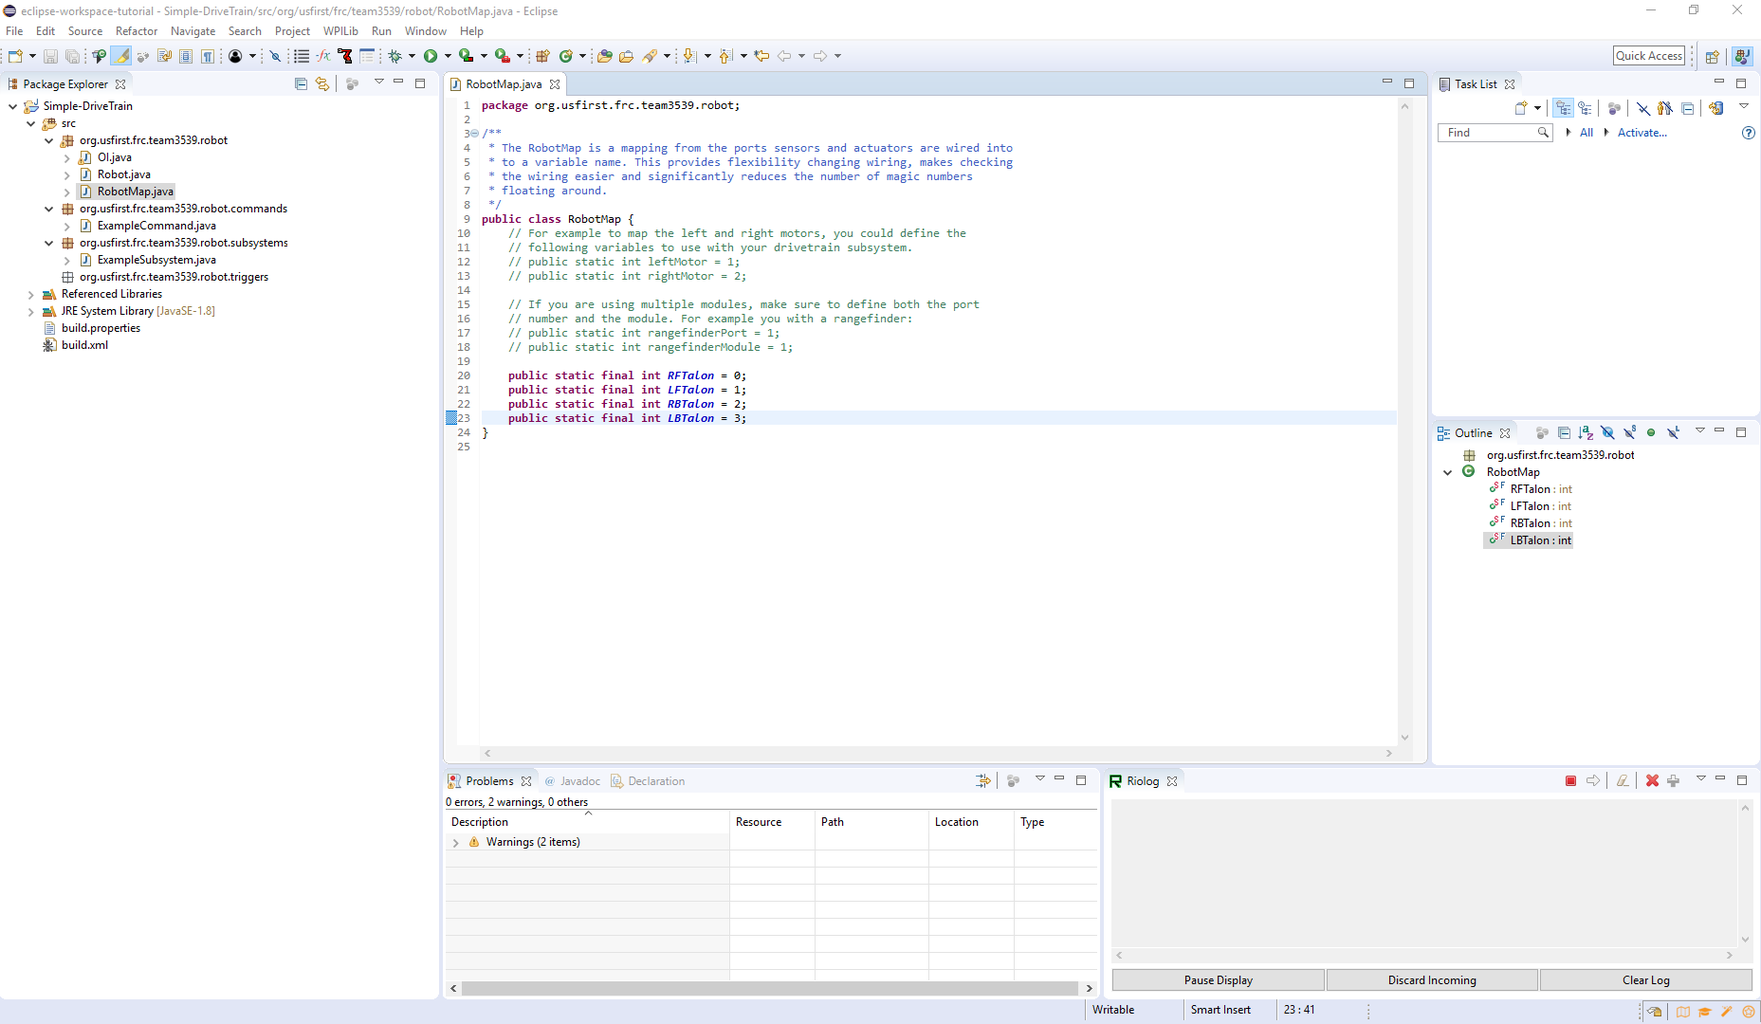
Task: Expand the Referenced Libraries tree node
Action: 31,294
